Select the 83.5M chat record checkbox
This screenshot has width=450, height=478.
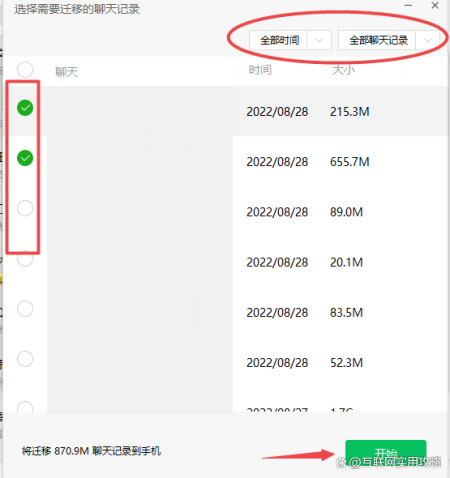(x=25, y=309)
